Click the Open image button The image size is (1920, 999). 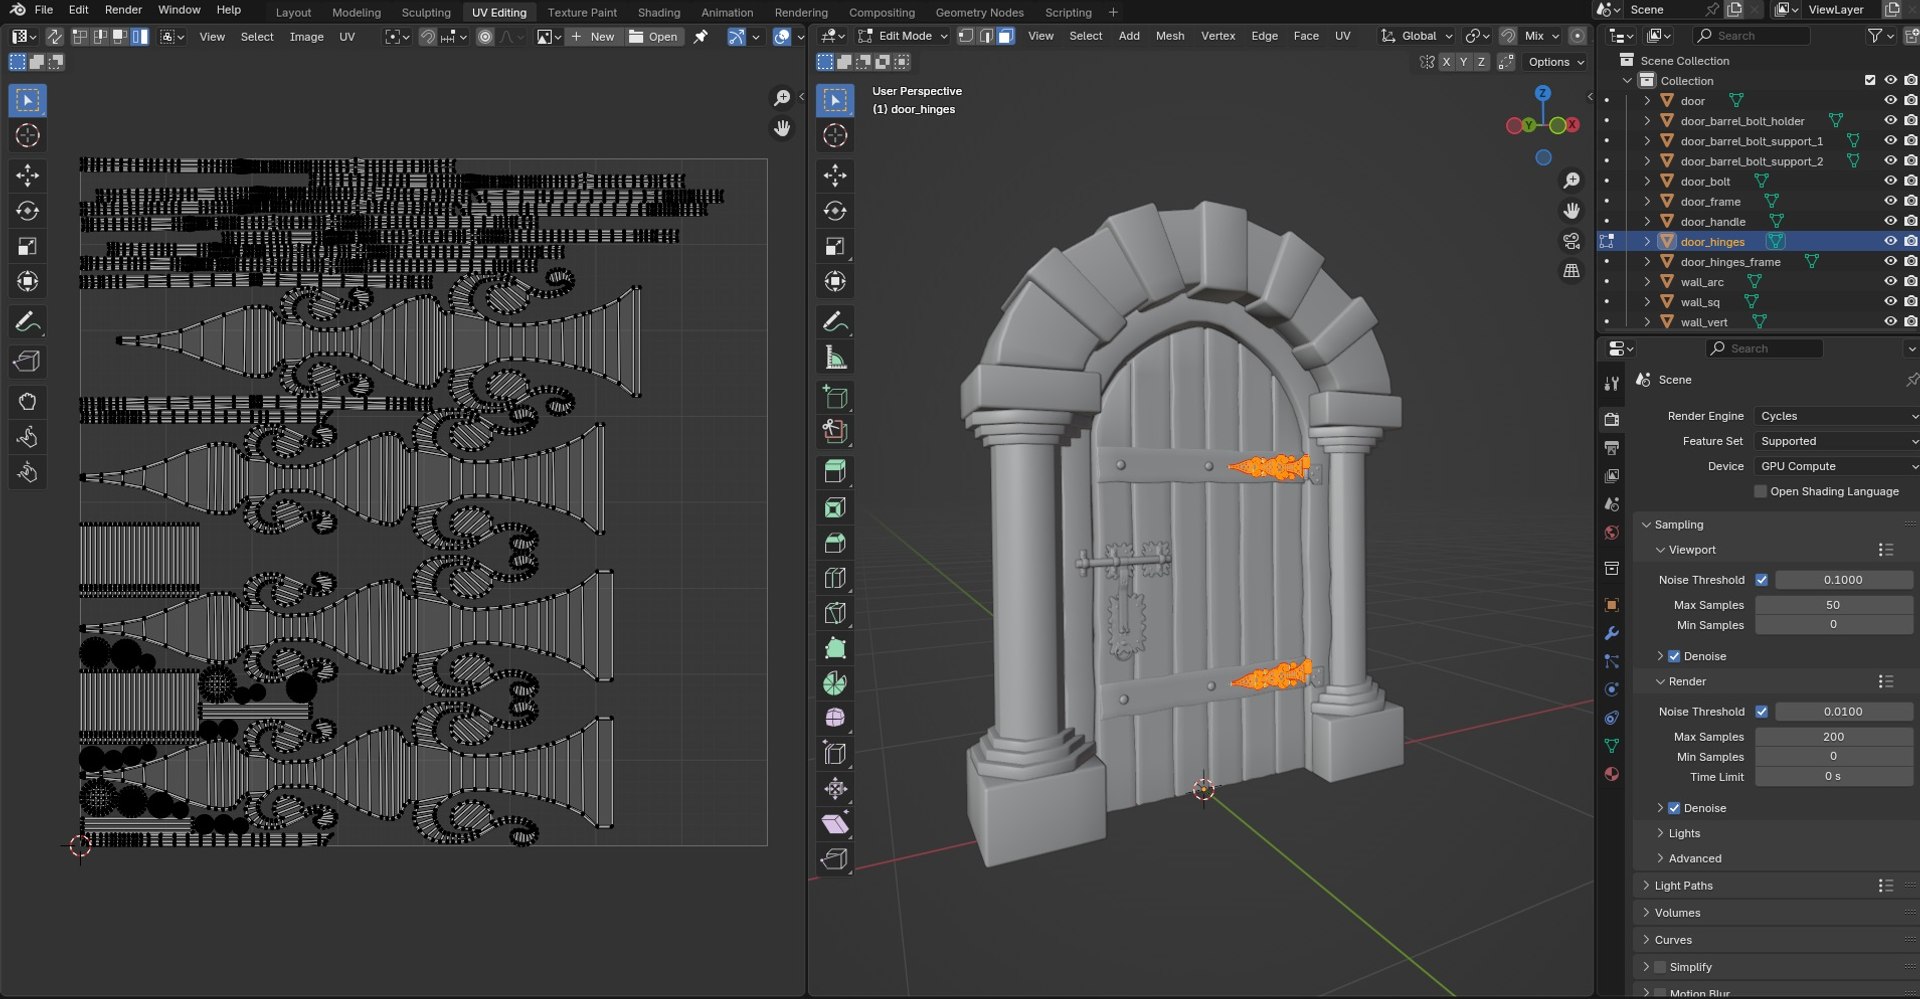coord(654,37)
